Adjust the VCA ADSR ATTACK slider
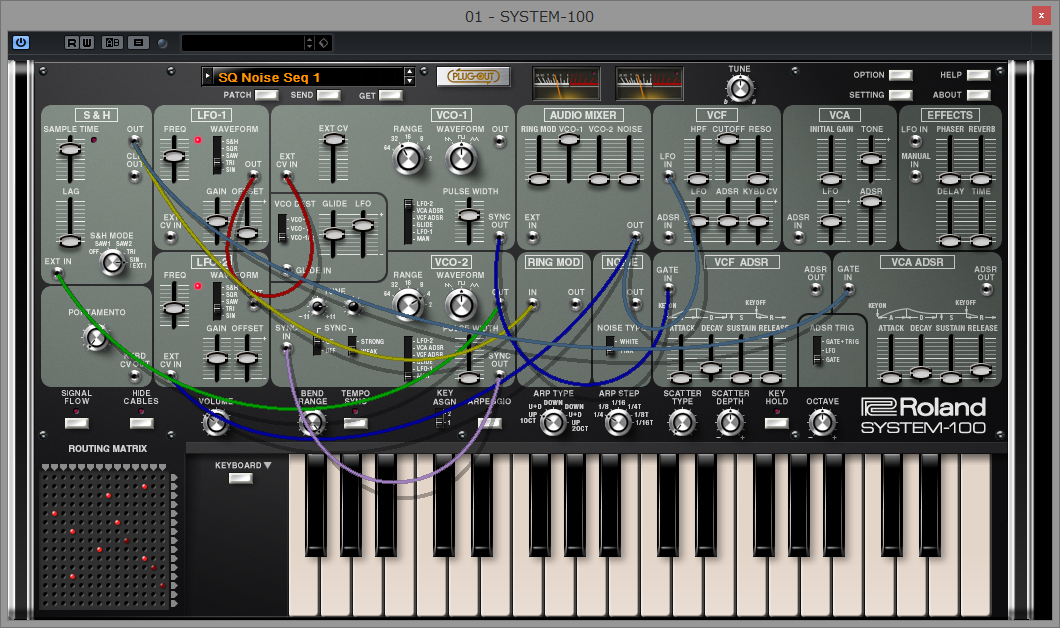This screenshot has height=628, width=1060. pos(890,377)
